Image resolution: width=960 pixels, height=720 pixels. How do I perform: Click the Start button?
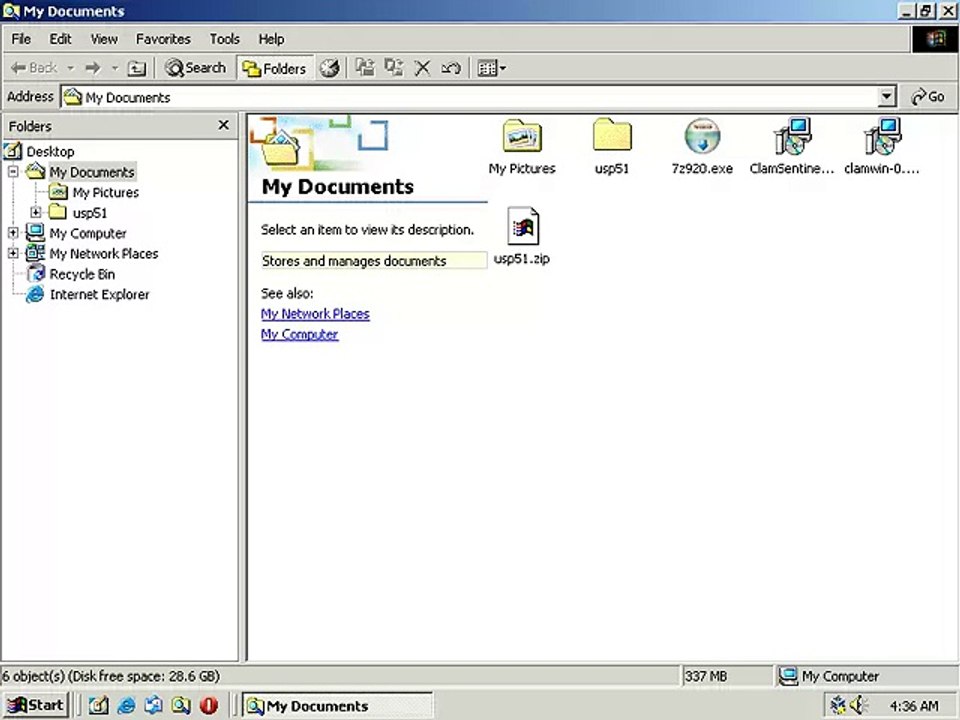(36, 705)
